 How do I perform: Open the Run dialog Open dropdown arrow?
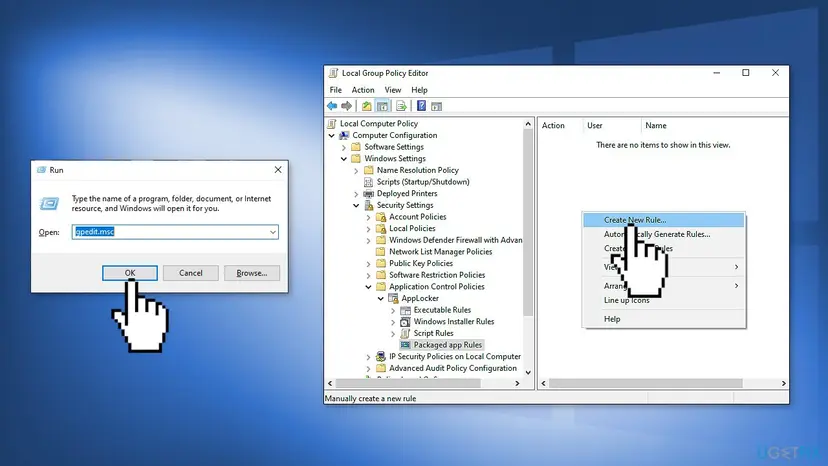pos(272,232)
